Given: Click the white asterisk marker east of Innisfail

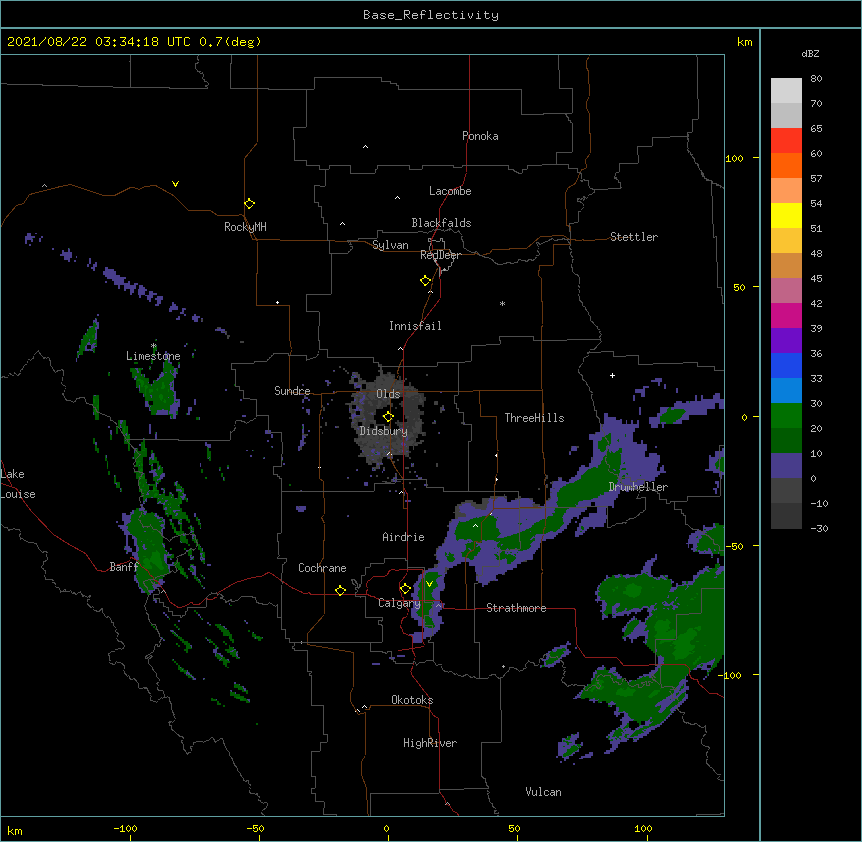Looking at the screenshot, I should tap(502, 303).
